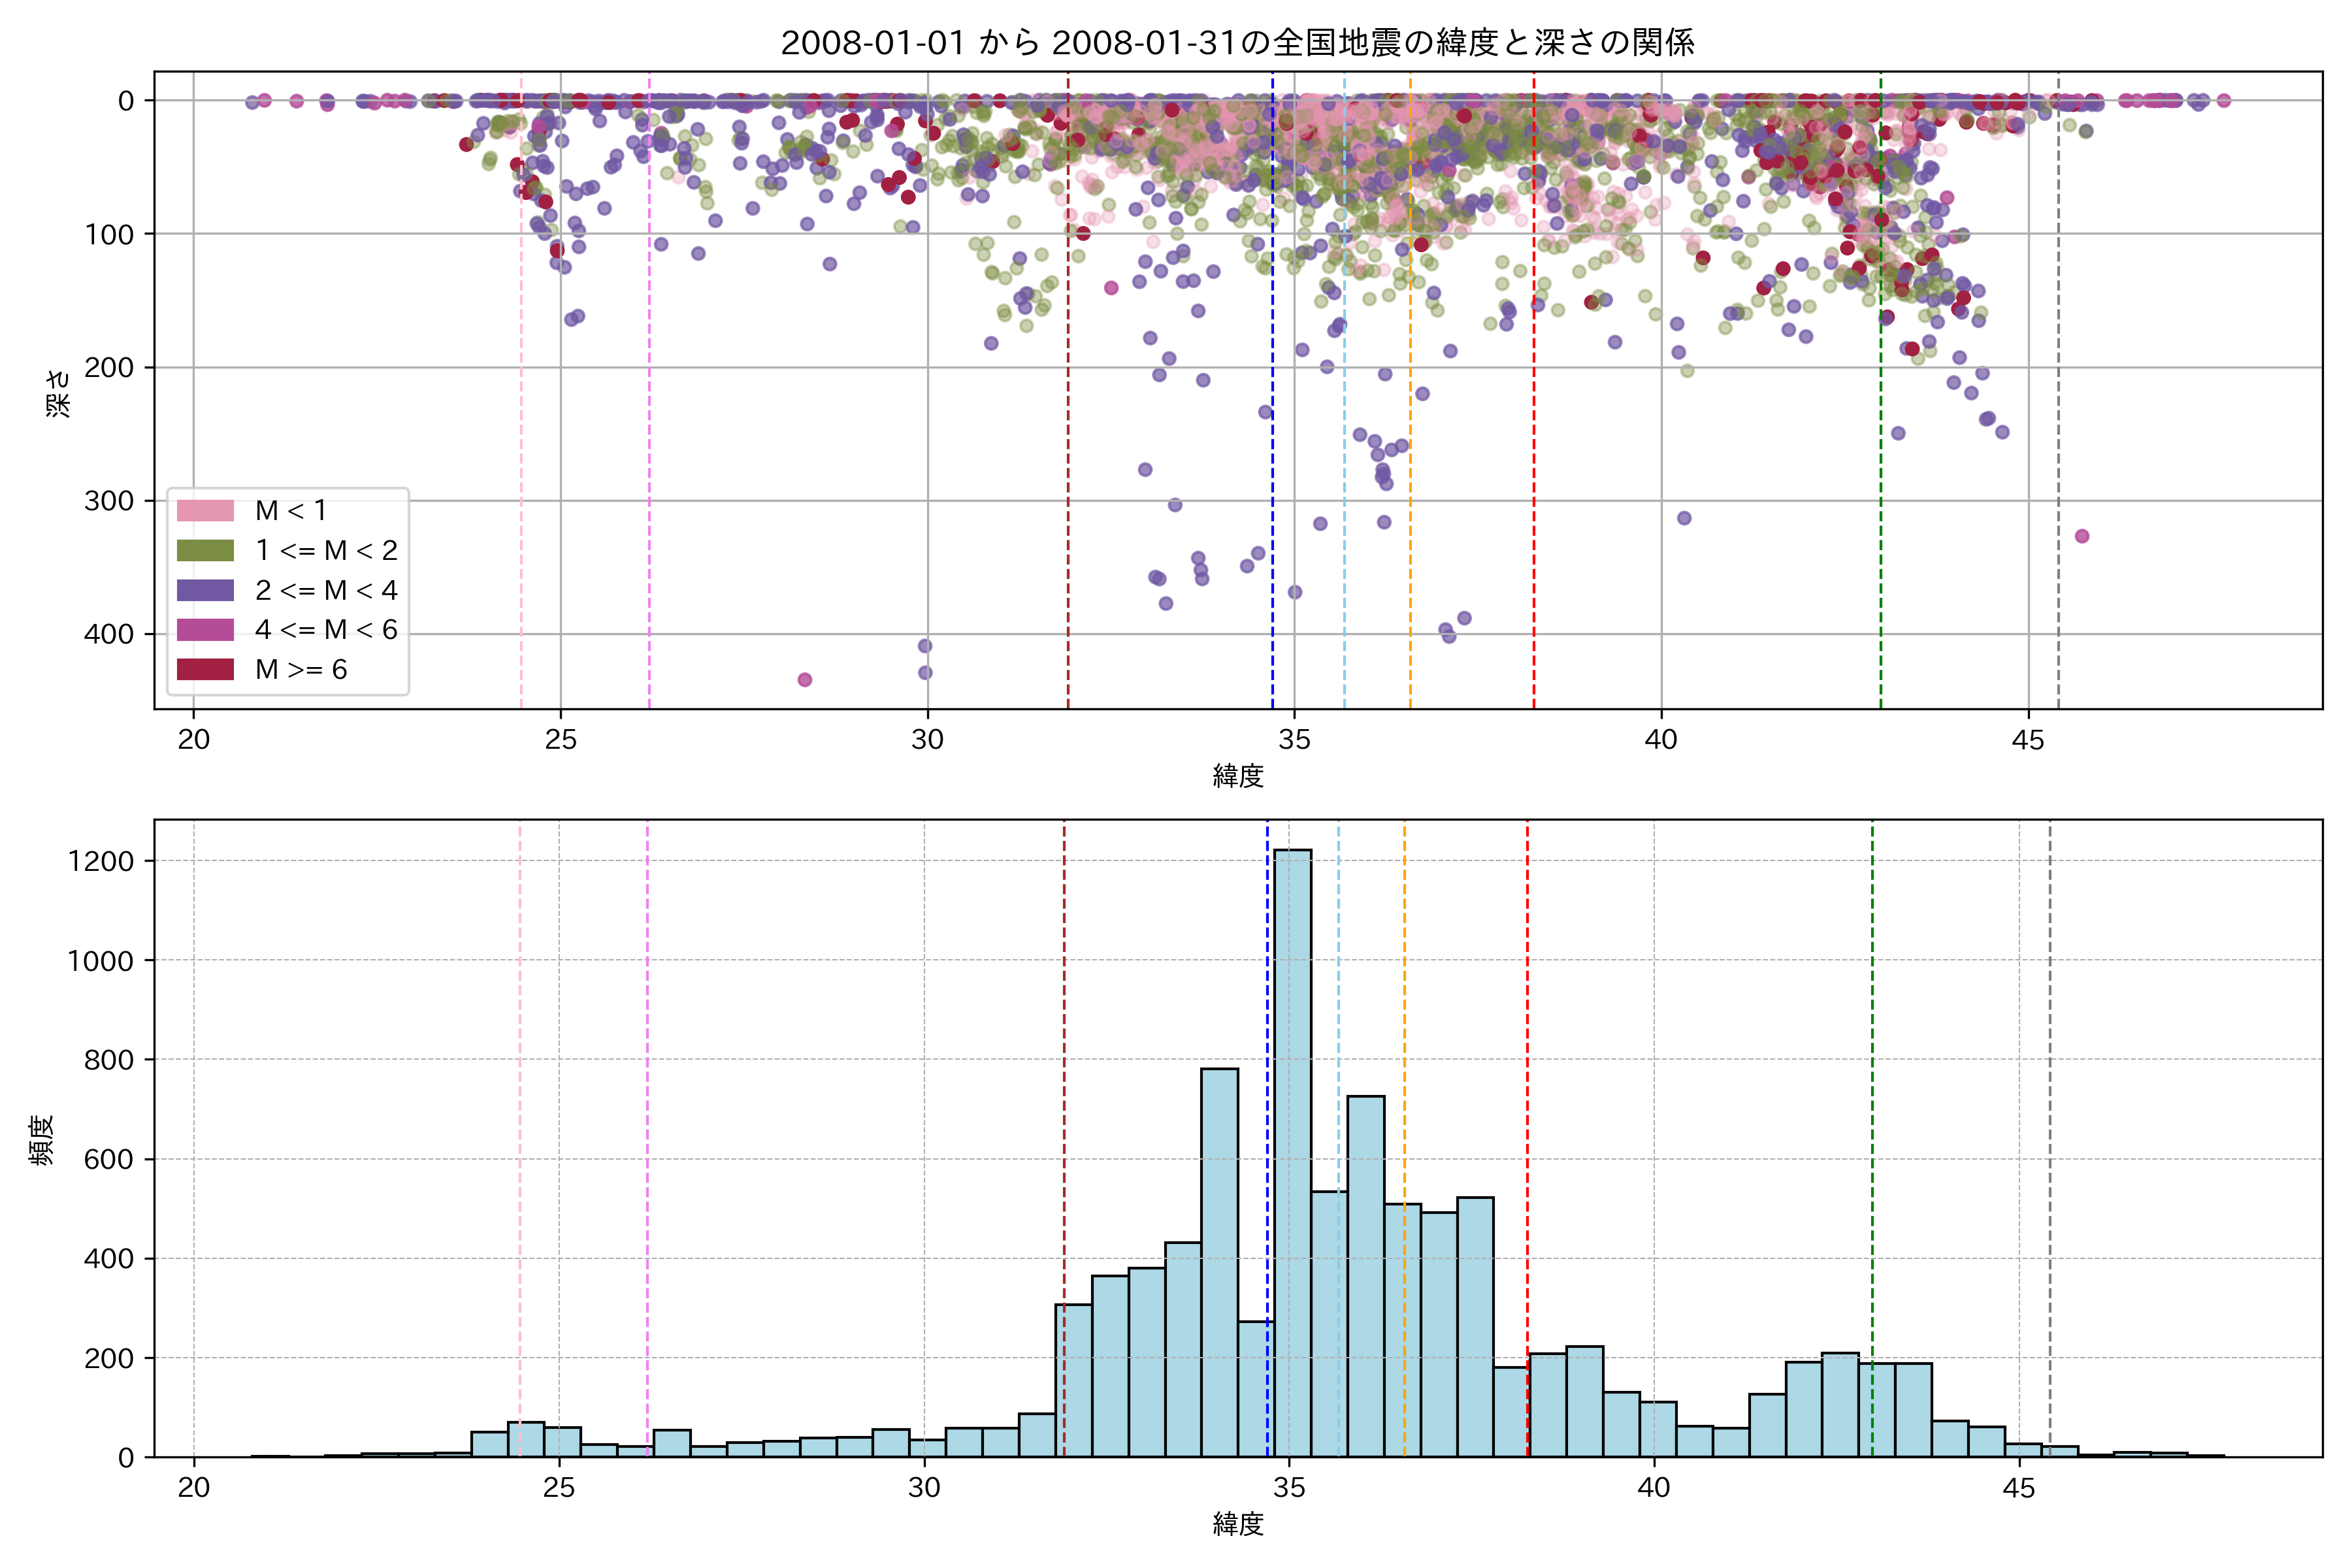The height and width of the screenshot is (1568, 2352).
Task: Click the chart title at the top
Action: point(1237,43)
